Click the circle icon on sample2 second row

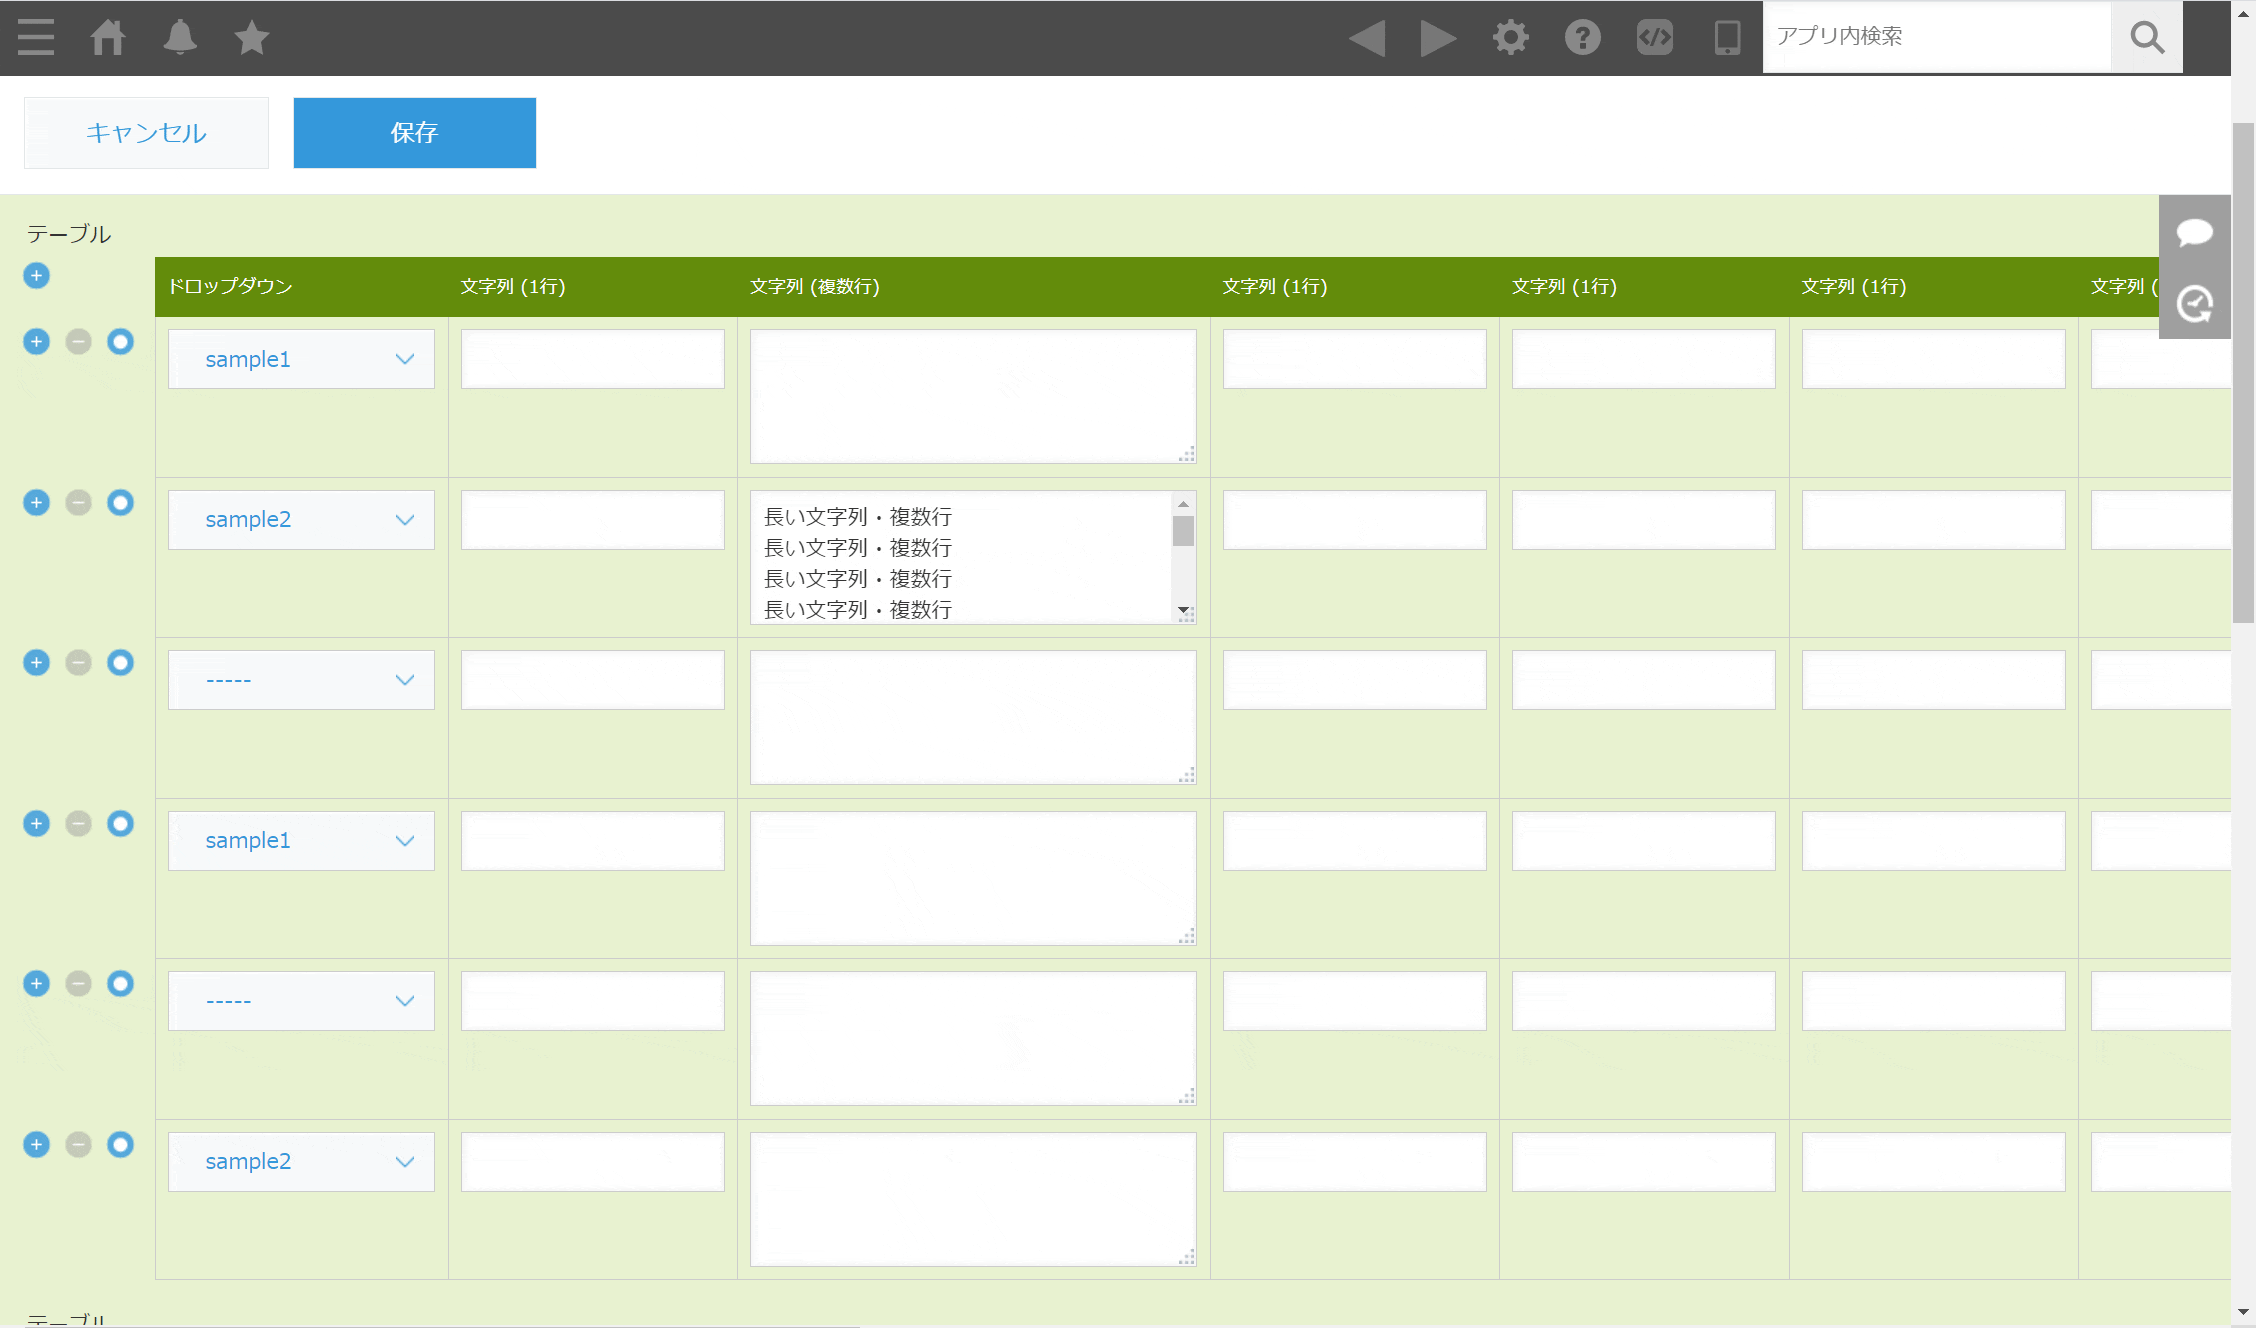pyautogui.click(x=120, y=502)
